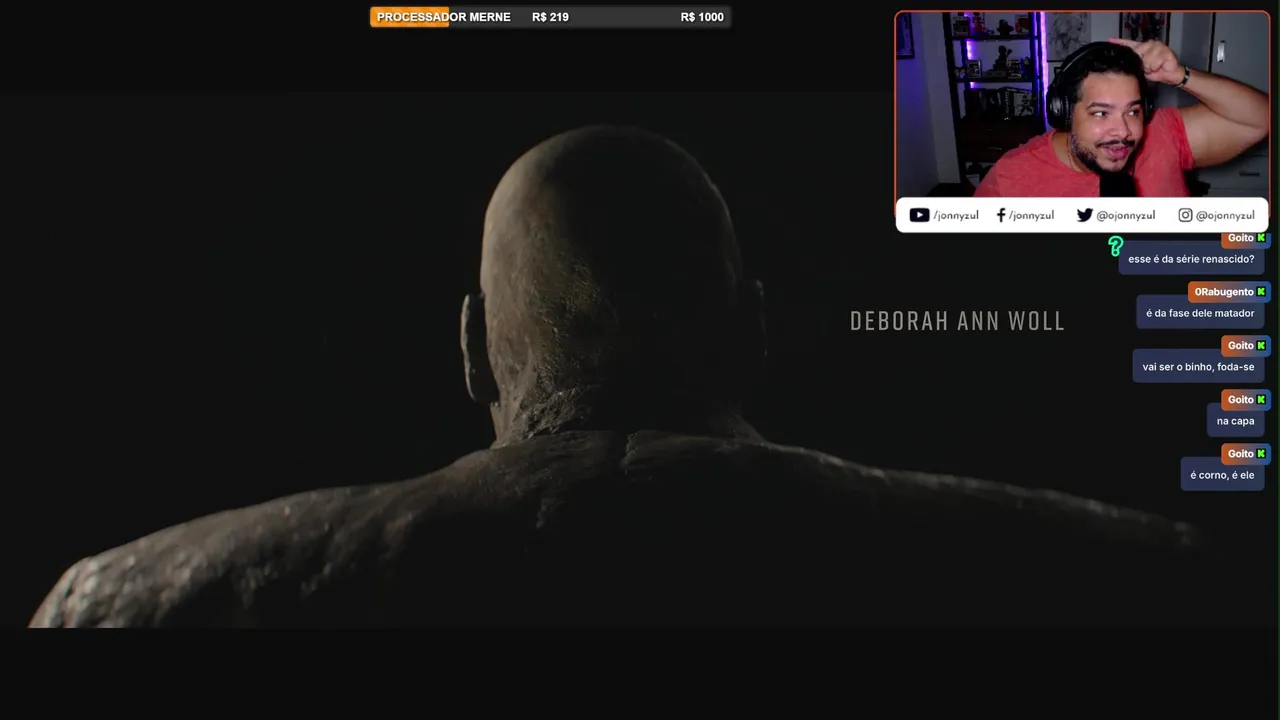Click the Goito username above 'é corno, é ele'
This screenshot has width=1280, height=720.
click(x=1240, y=454)
